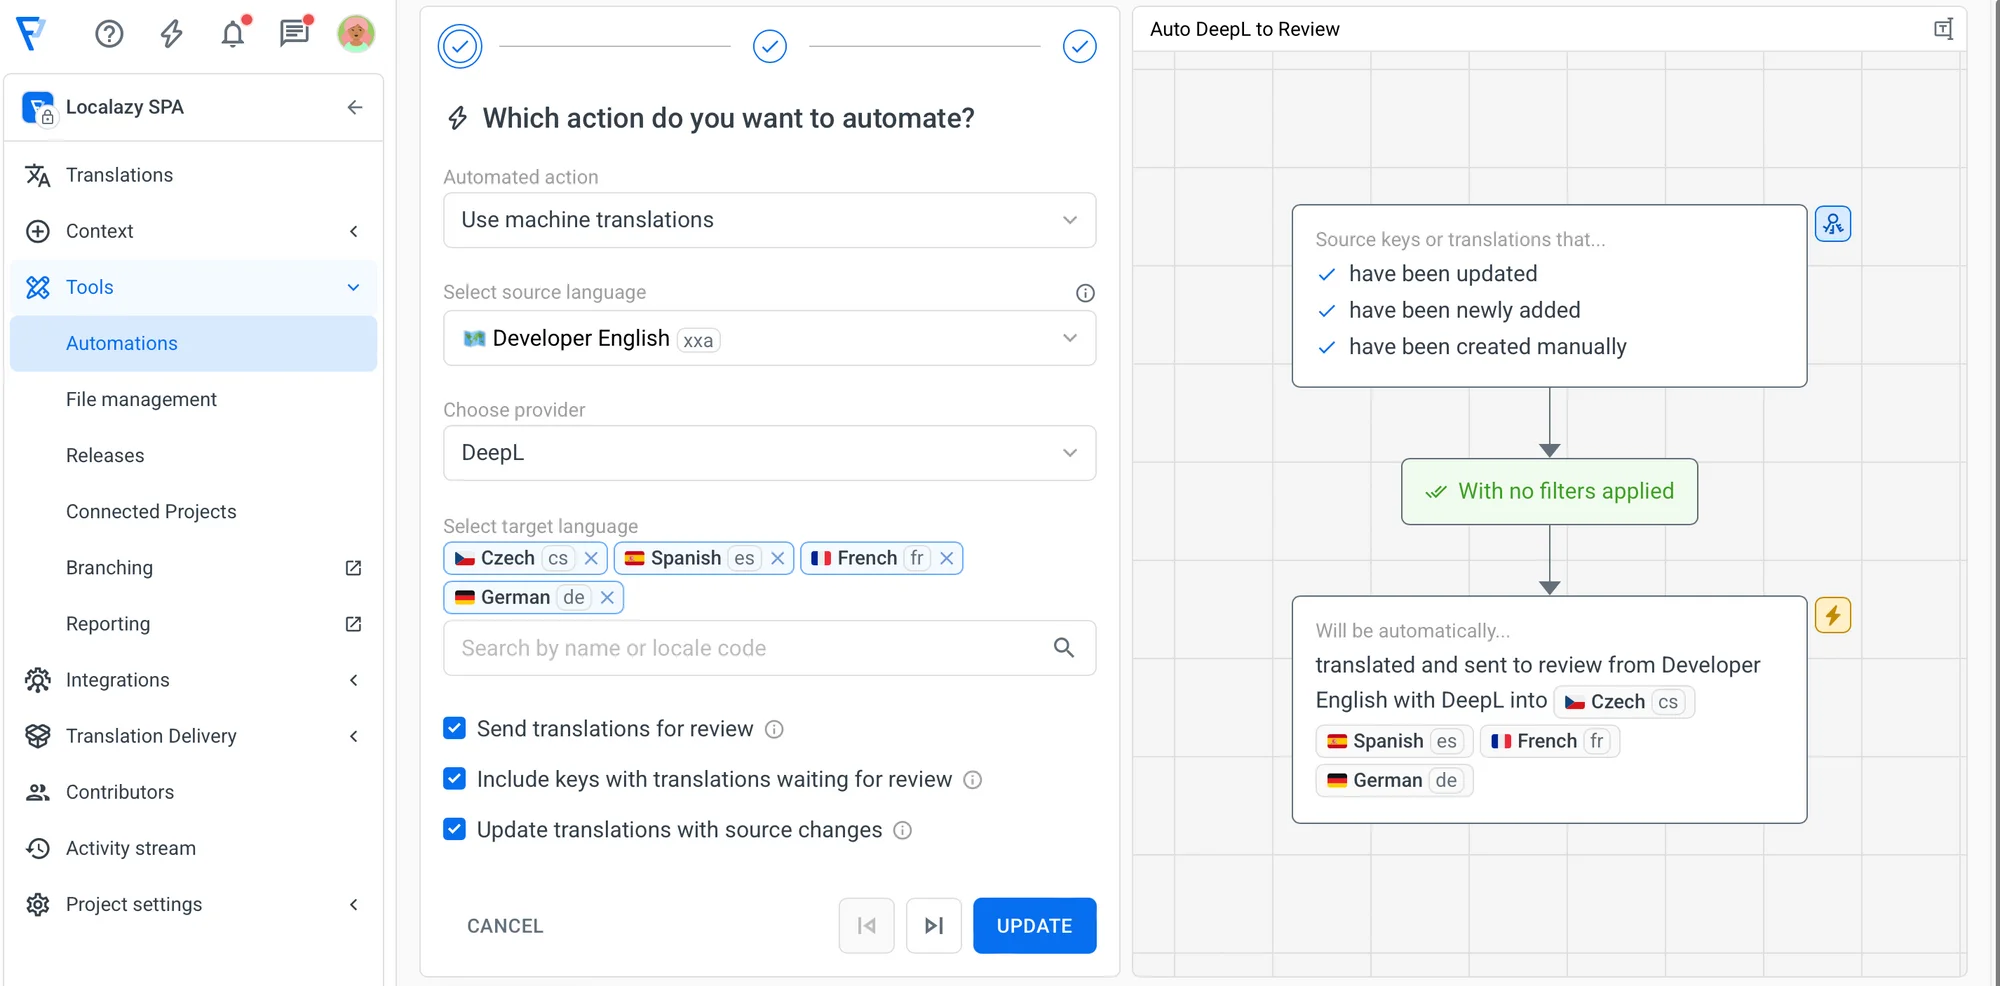The image size is (2000, 986).
Task: Click the user avatar picture
Action: click(x=356, y=34)
